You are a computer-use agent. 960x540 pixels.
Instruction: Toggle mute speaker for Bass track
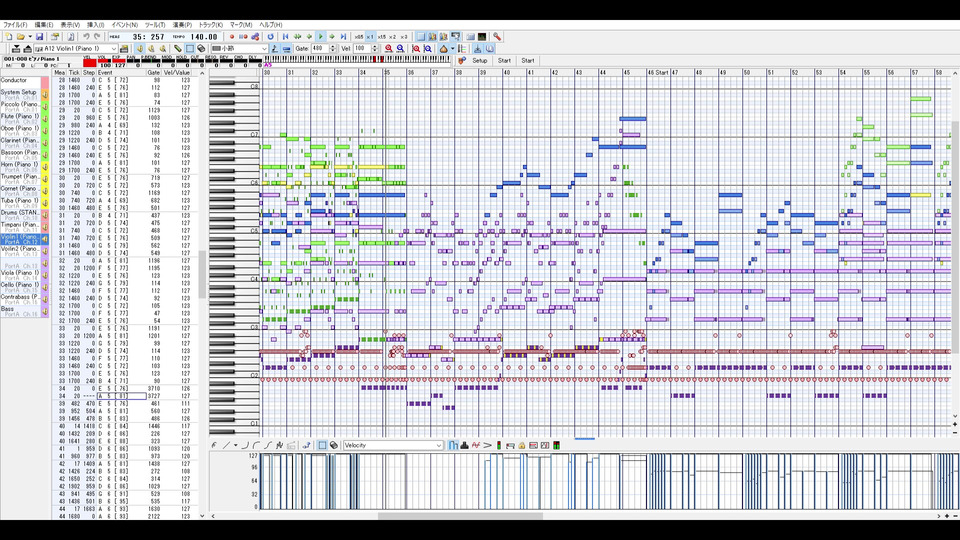[45, 312]
